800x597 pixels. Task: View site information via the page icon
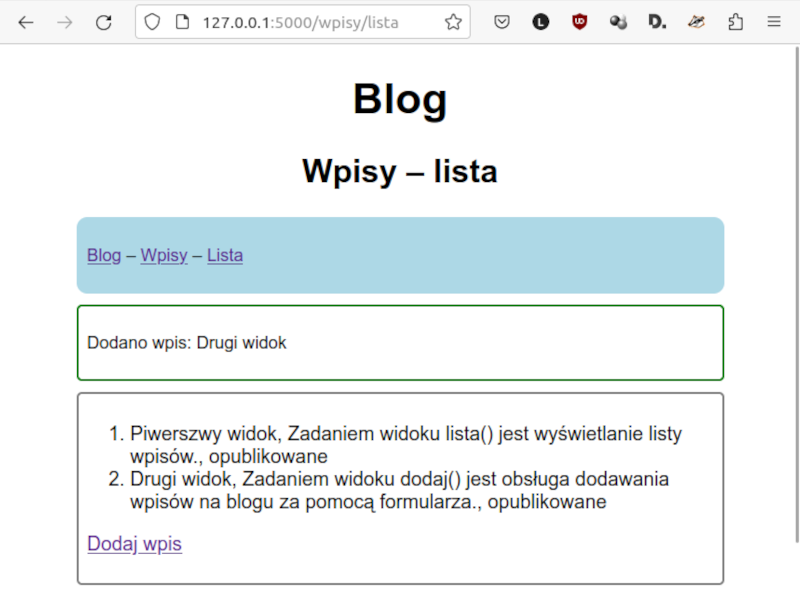click(x=181, y=21)
